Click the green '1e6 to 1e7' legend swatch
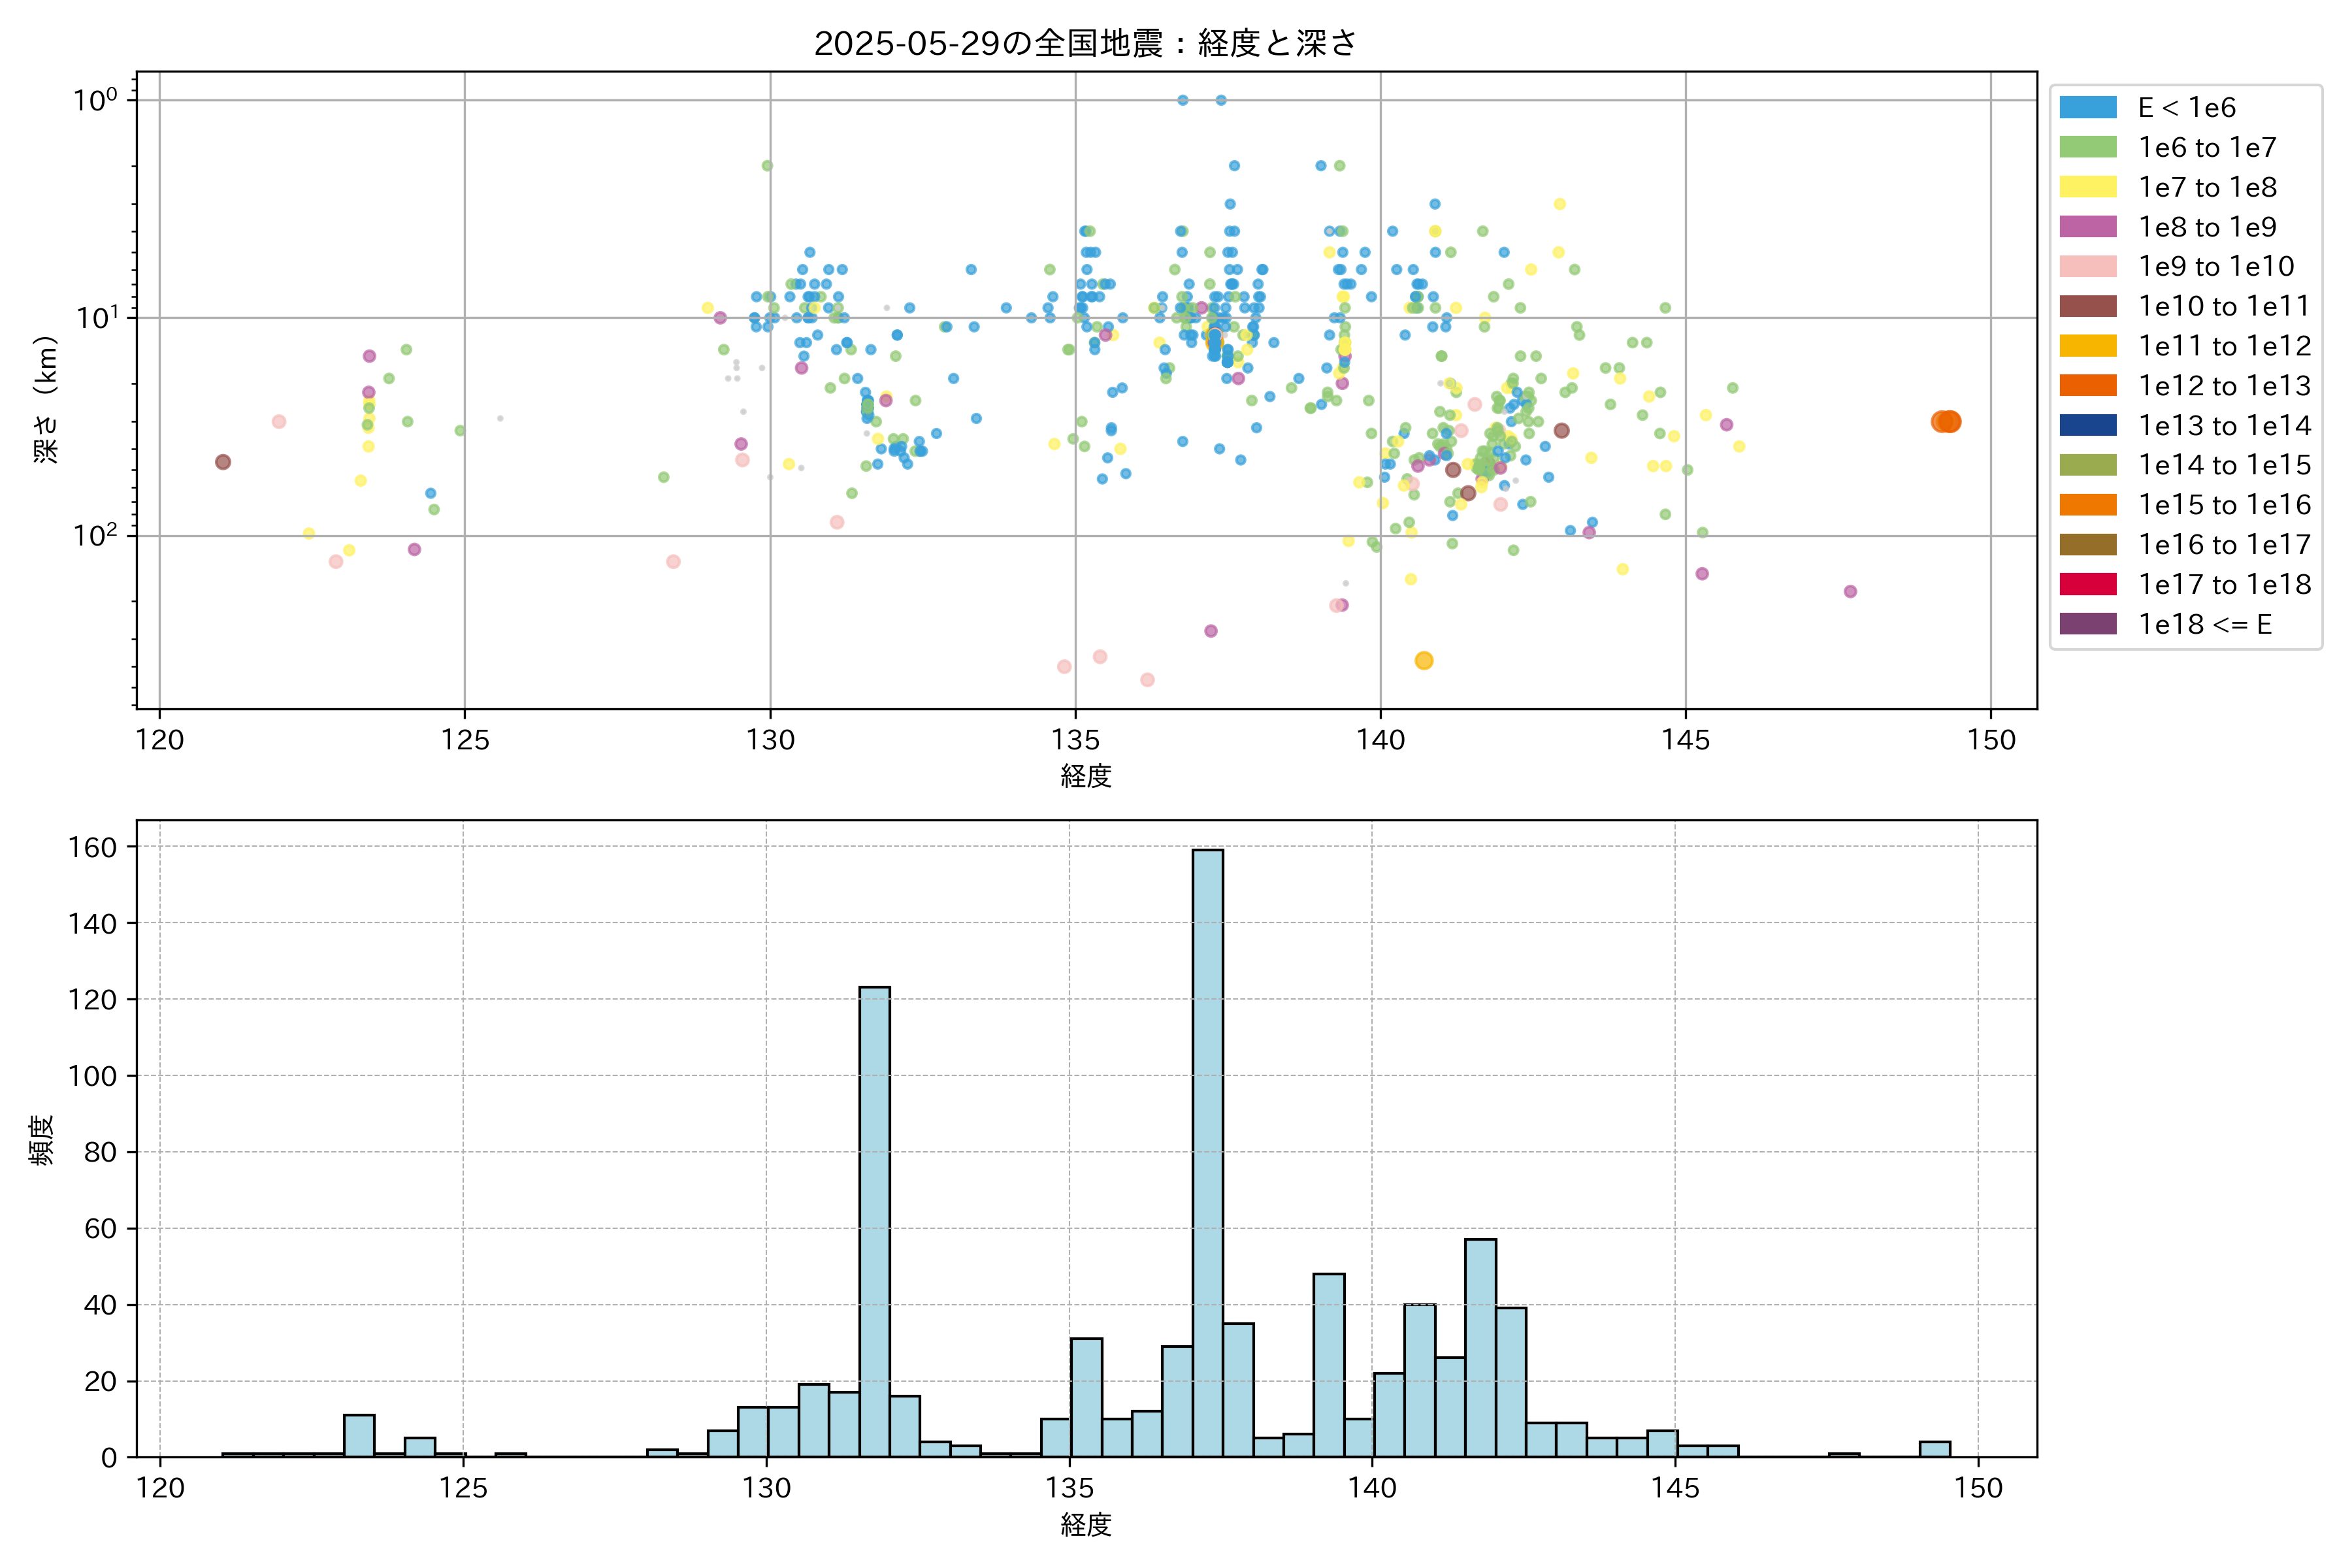 click(x=2087, y=147)
